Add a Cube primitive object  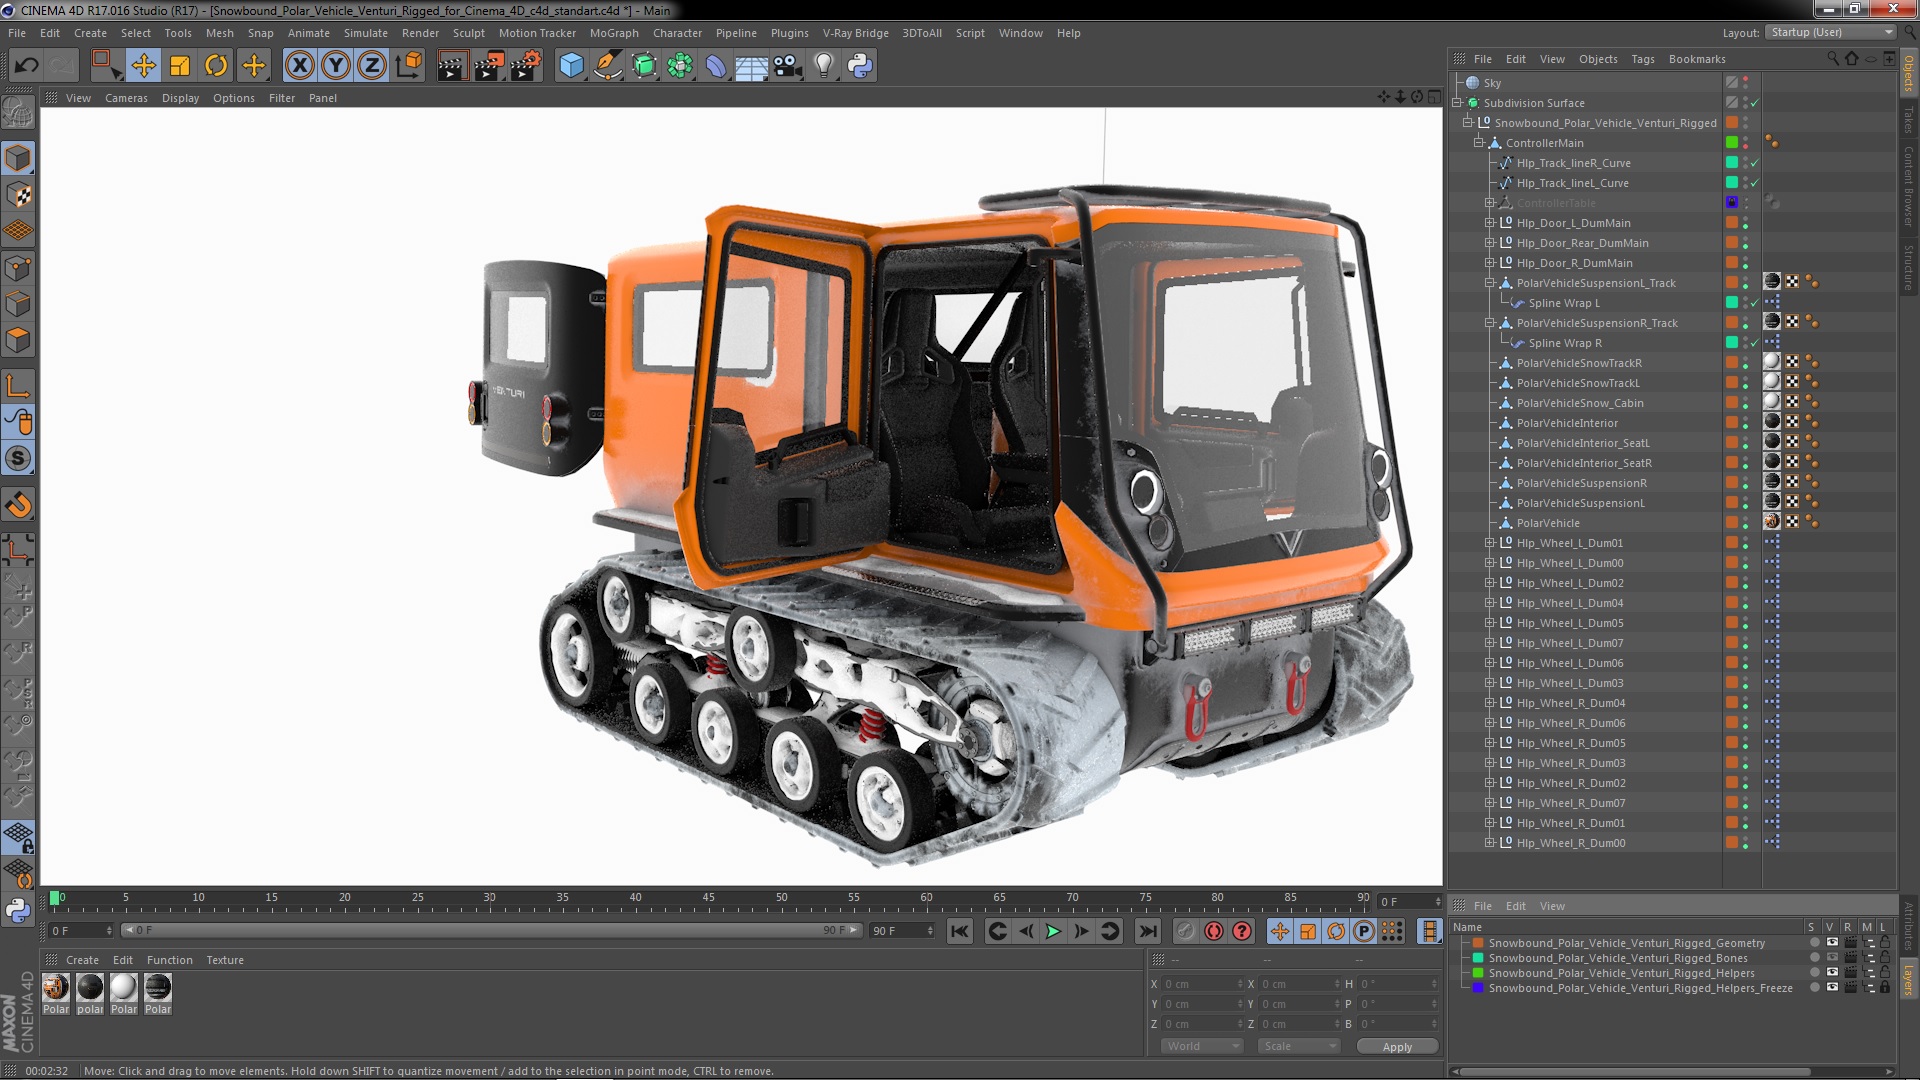tap(571, 66)
